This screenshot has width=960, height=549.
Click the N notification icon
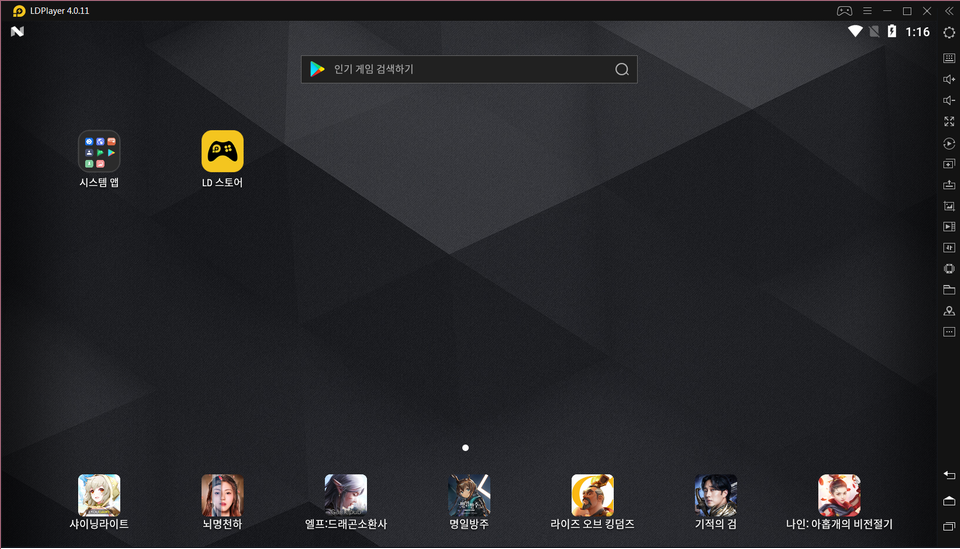17,31
